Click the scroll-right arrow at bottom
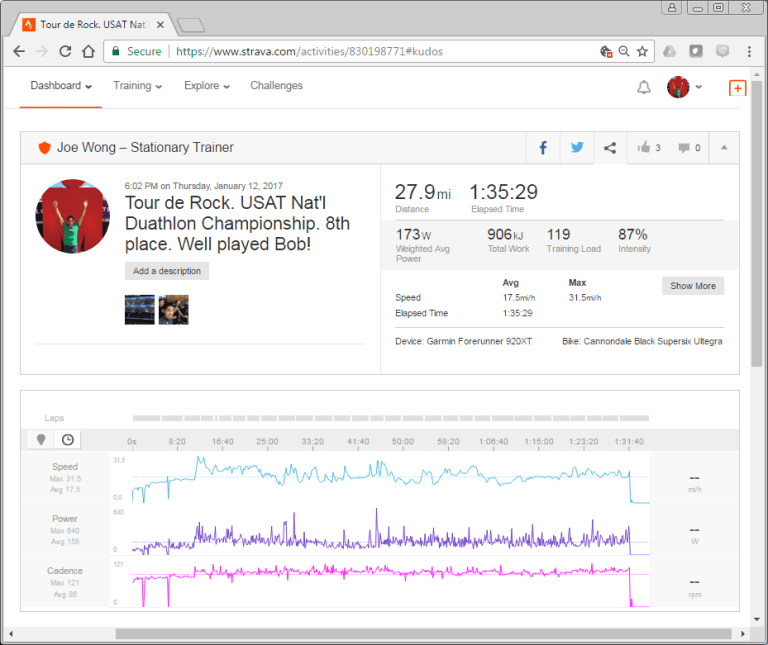Screen dimensions: 768x645 (743, 634)
